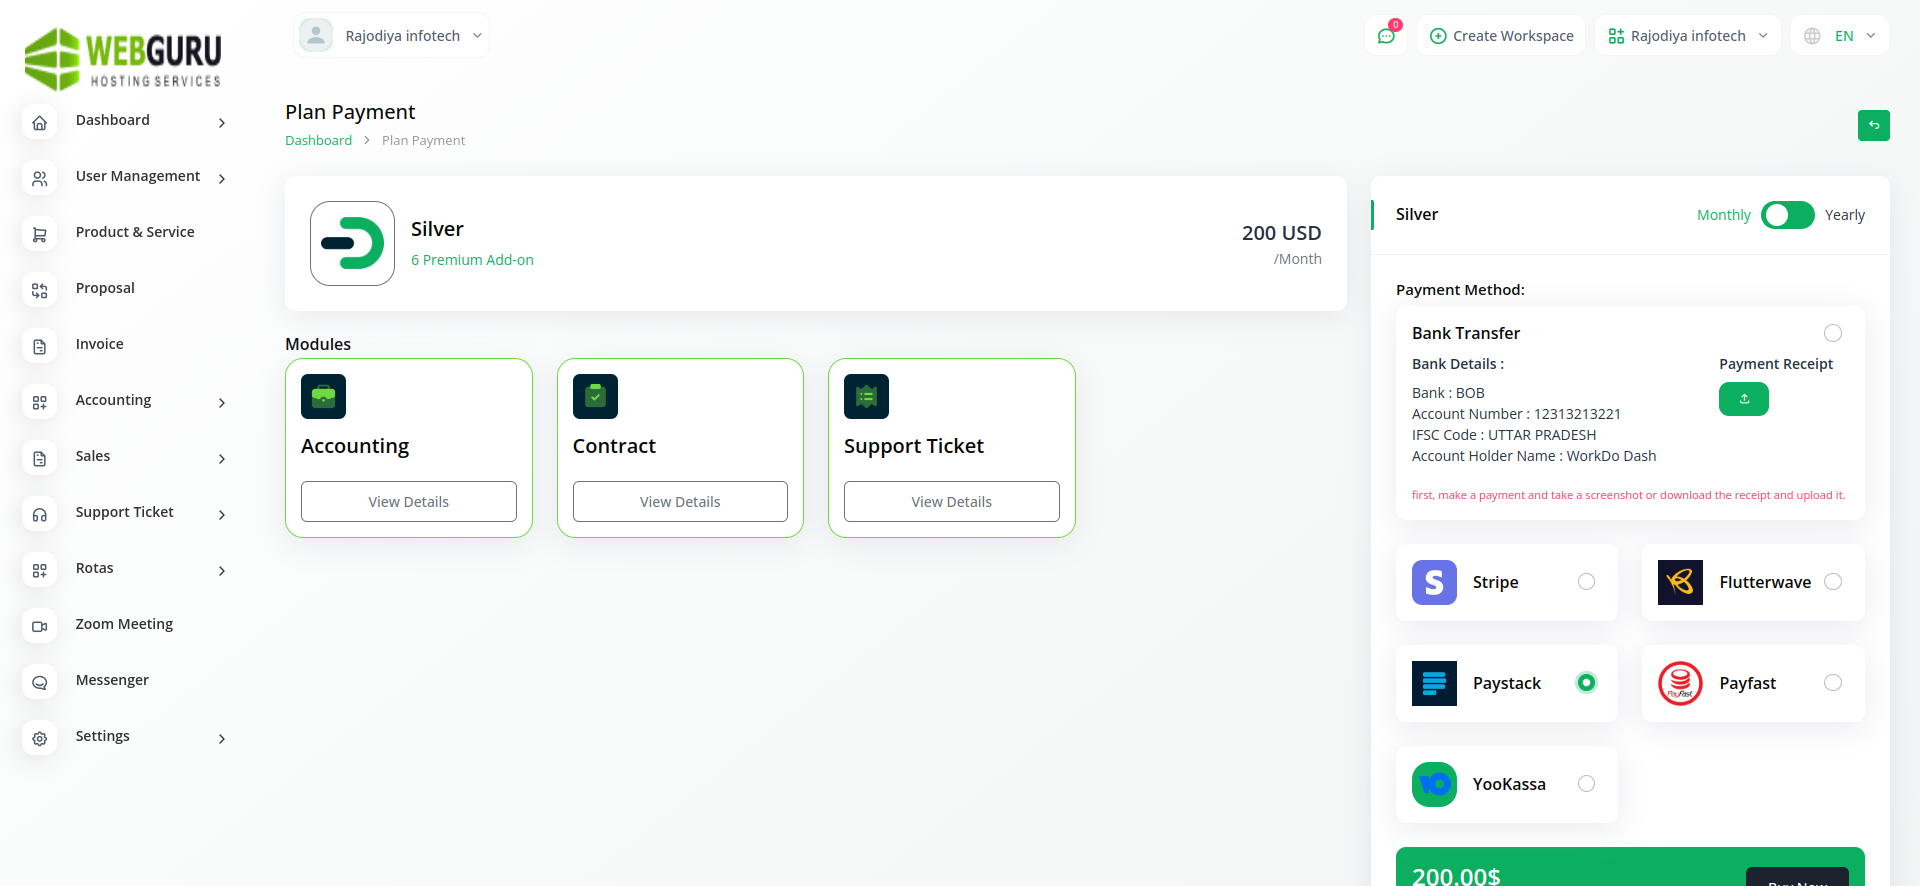Open the EN language dropdown
The height and width of the screenshot is (886, 1920).
1840,36
